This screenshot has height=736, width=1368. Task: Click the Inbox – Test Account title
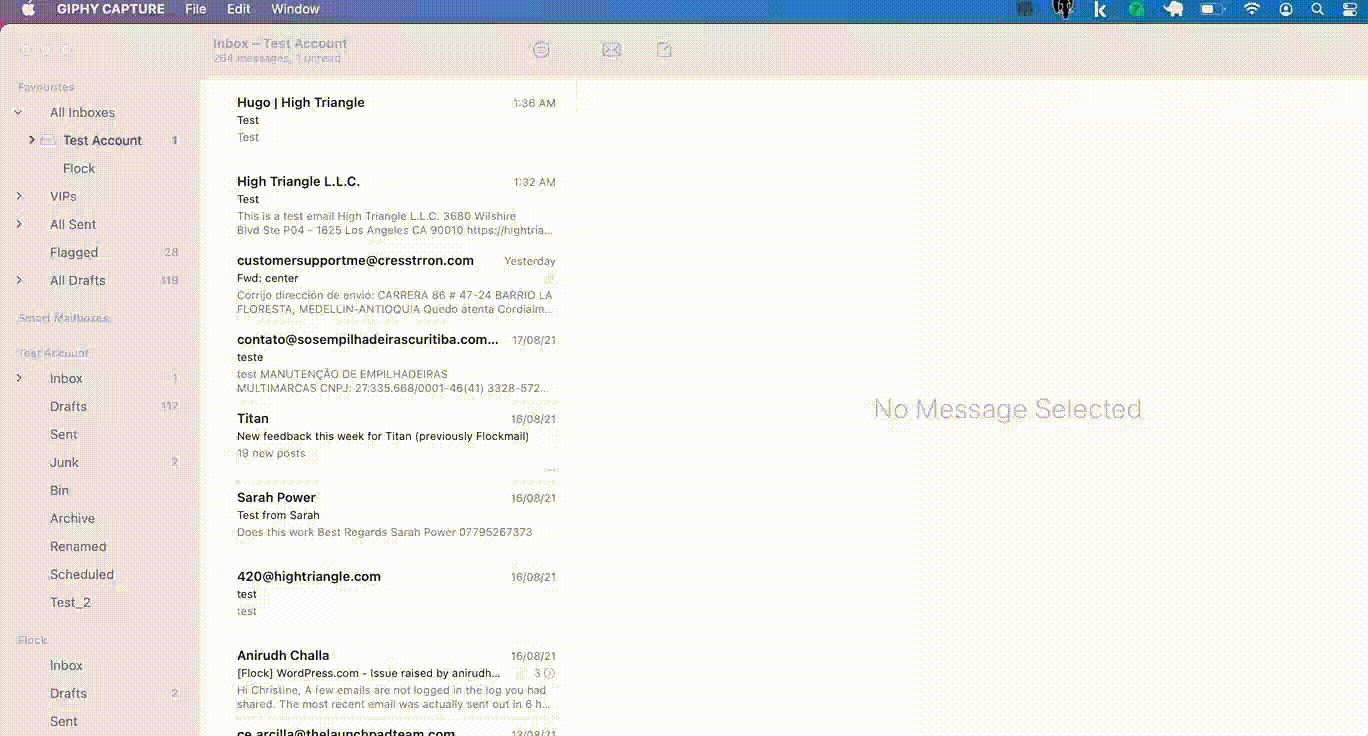pos(280,44)
